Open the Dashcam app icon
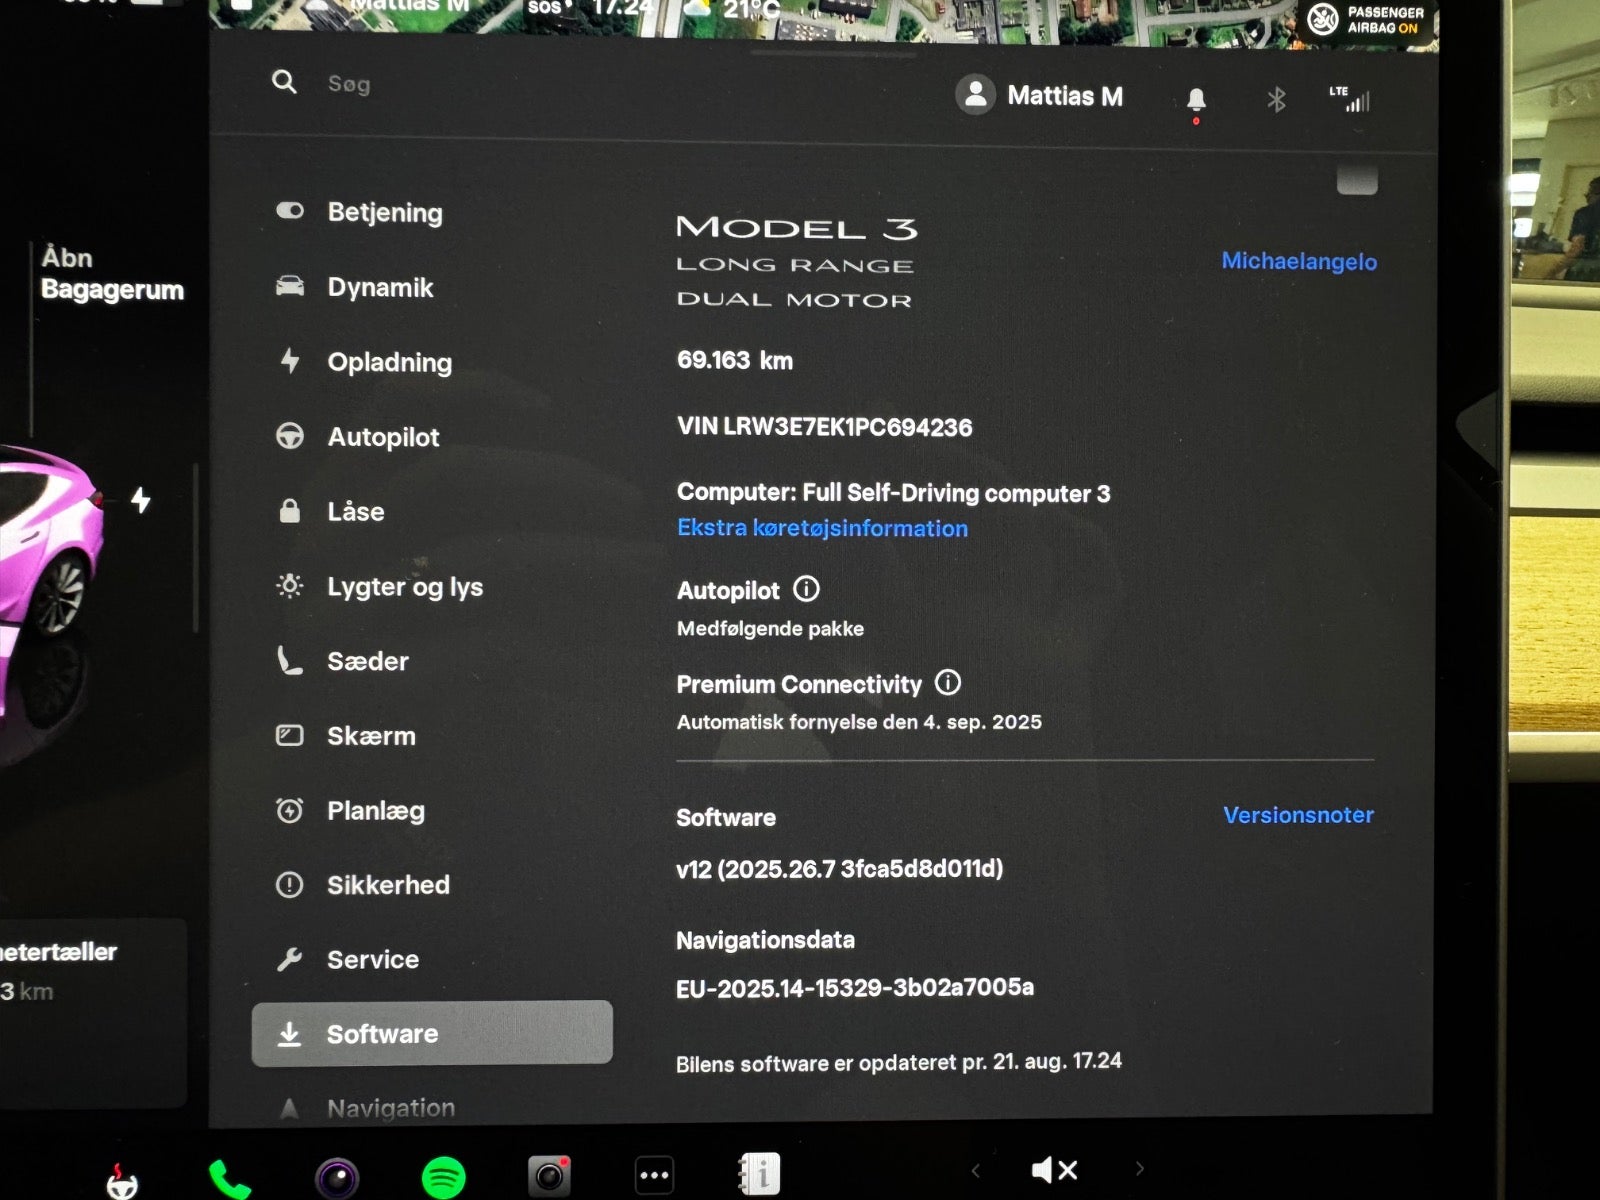The width and height of the screenshot is (1600, 1200). coord(549,1176)
